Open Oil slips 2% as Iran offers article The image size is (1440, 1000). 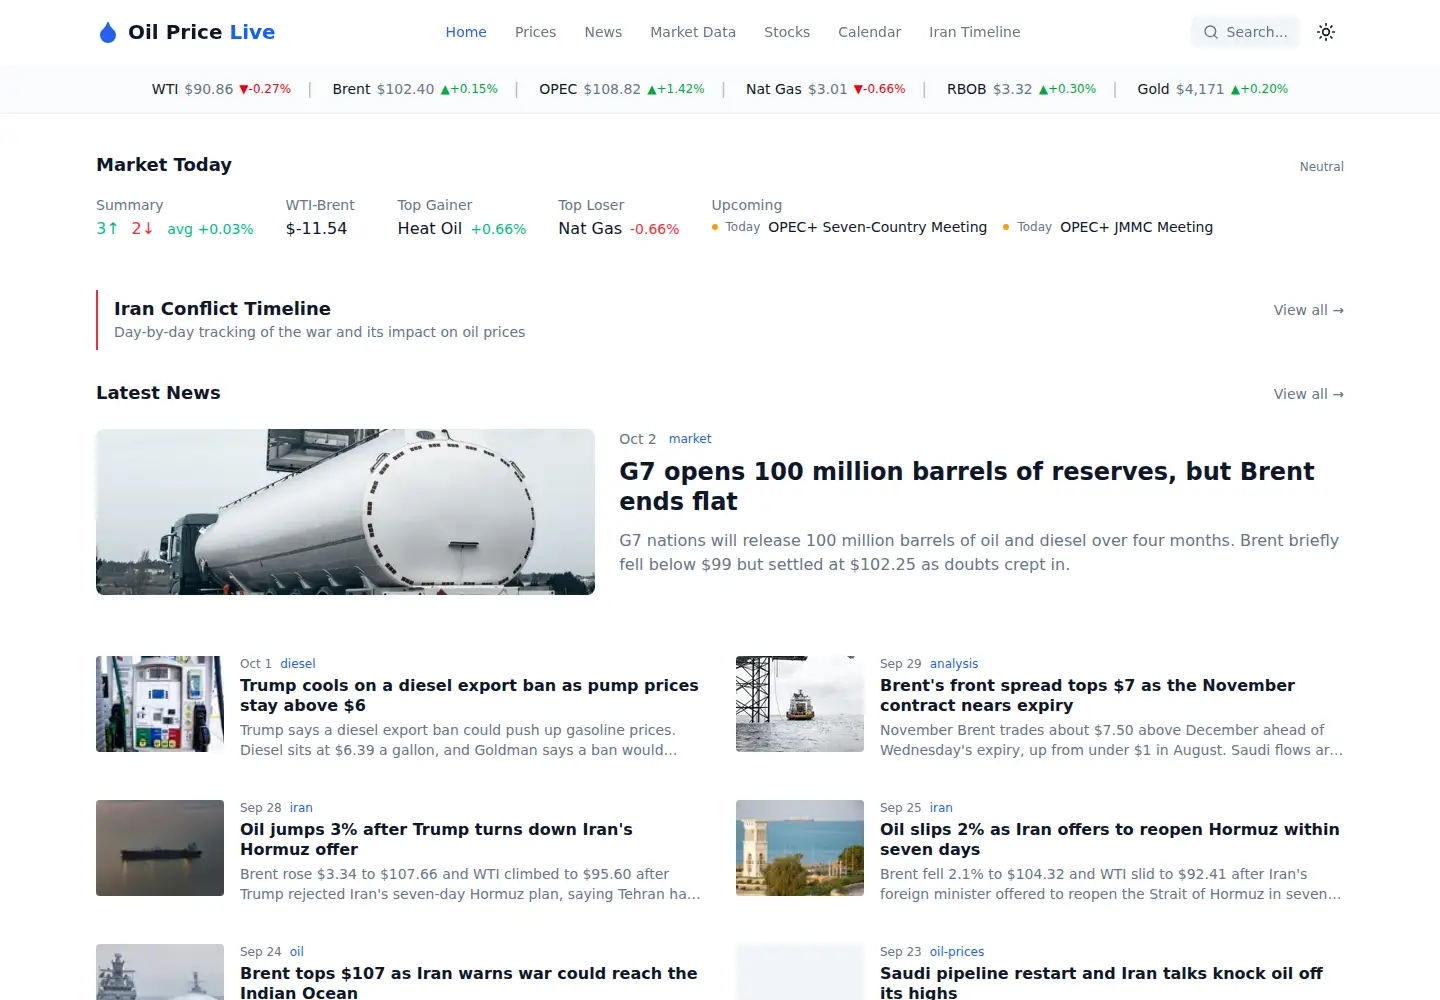pyautogui.click(x=1109, y=839)
